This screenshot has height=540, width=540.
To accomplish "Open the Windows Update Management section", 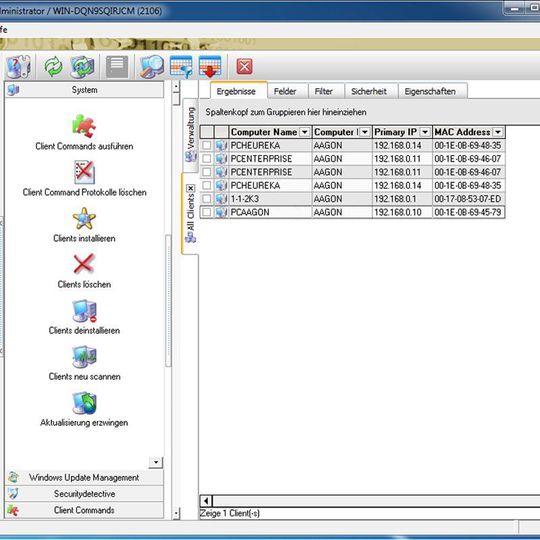I will pyautogui.click(x=84, y=477).
